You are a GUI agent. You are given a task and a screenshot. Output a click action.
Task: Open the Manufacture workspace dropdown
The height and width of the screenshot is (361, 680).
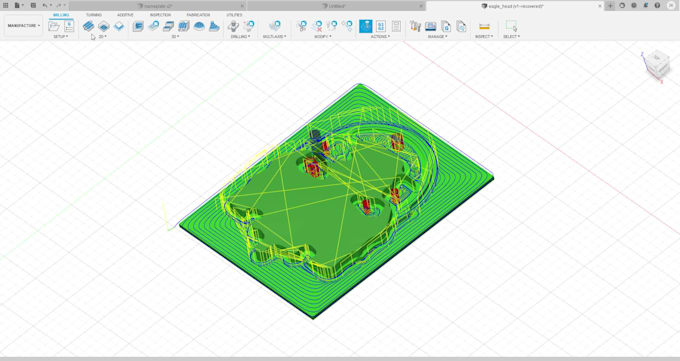[x=23, y=26]
